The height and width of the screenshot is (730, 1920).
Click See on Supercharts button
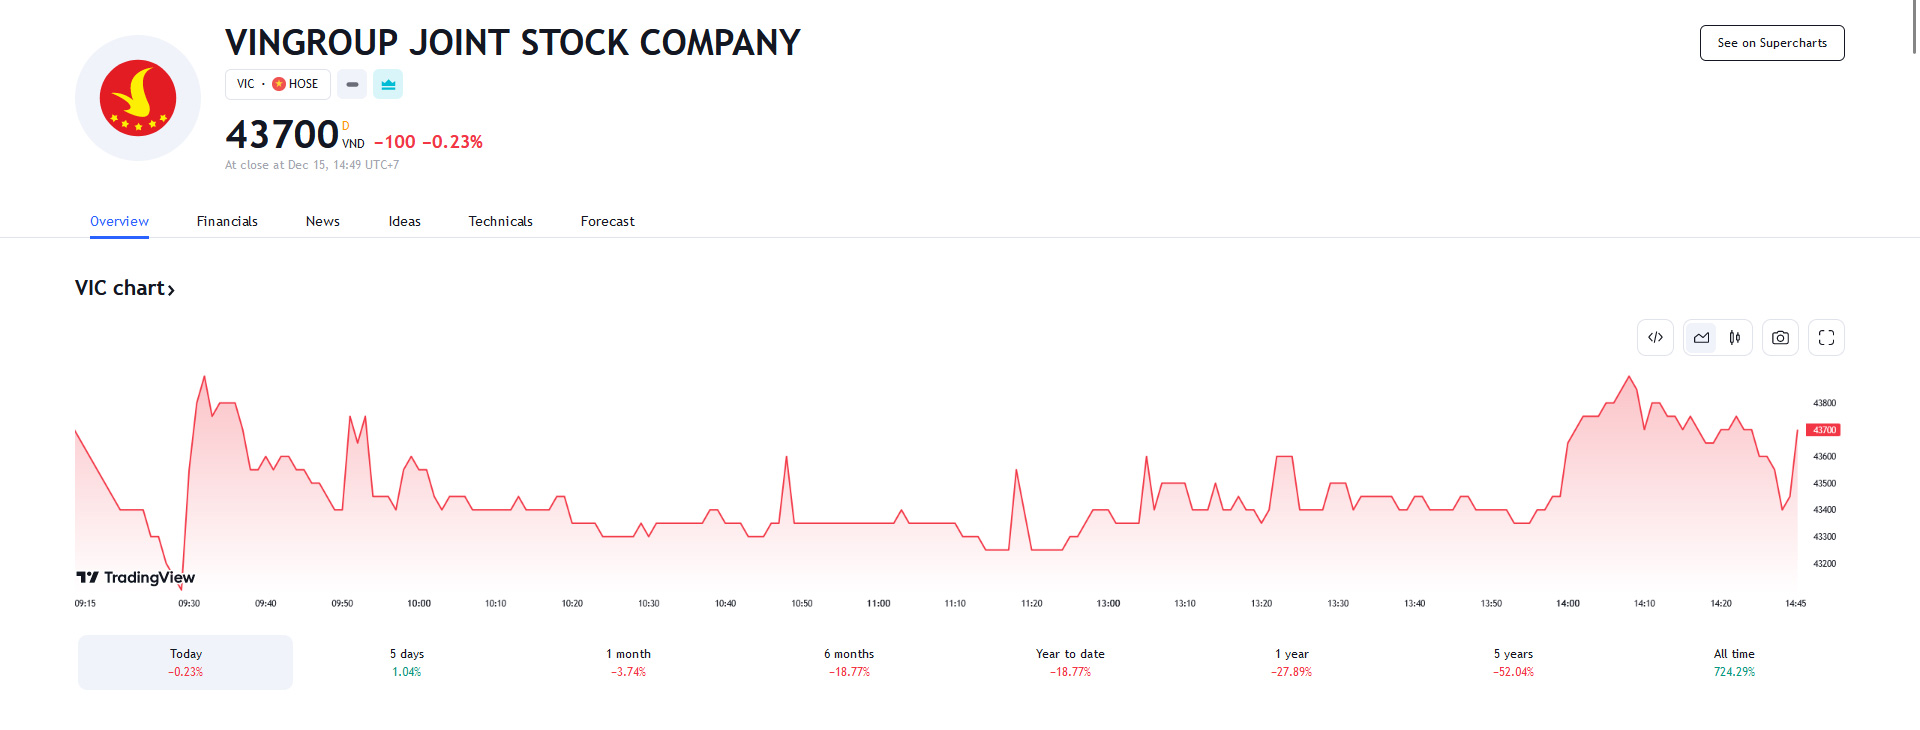tap(1771, 43)
